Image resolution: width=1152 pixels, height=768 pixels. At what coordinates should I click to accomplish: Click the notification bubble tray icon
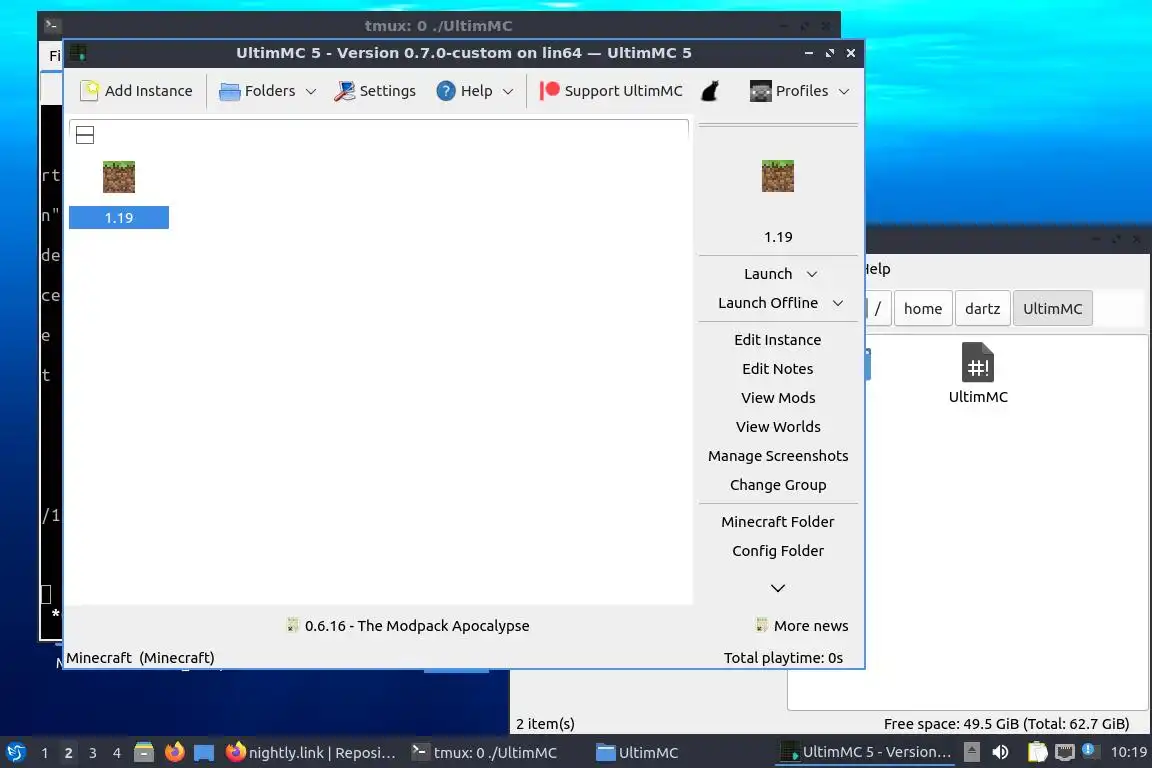coord(1090,751)
